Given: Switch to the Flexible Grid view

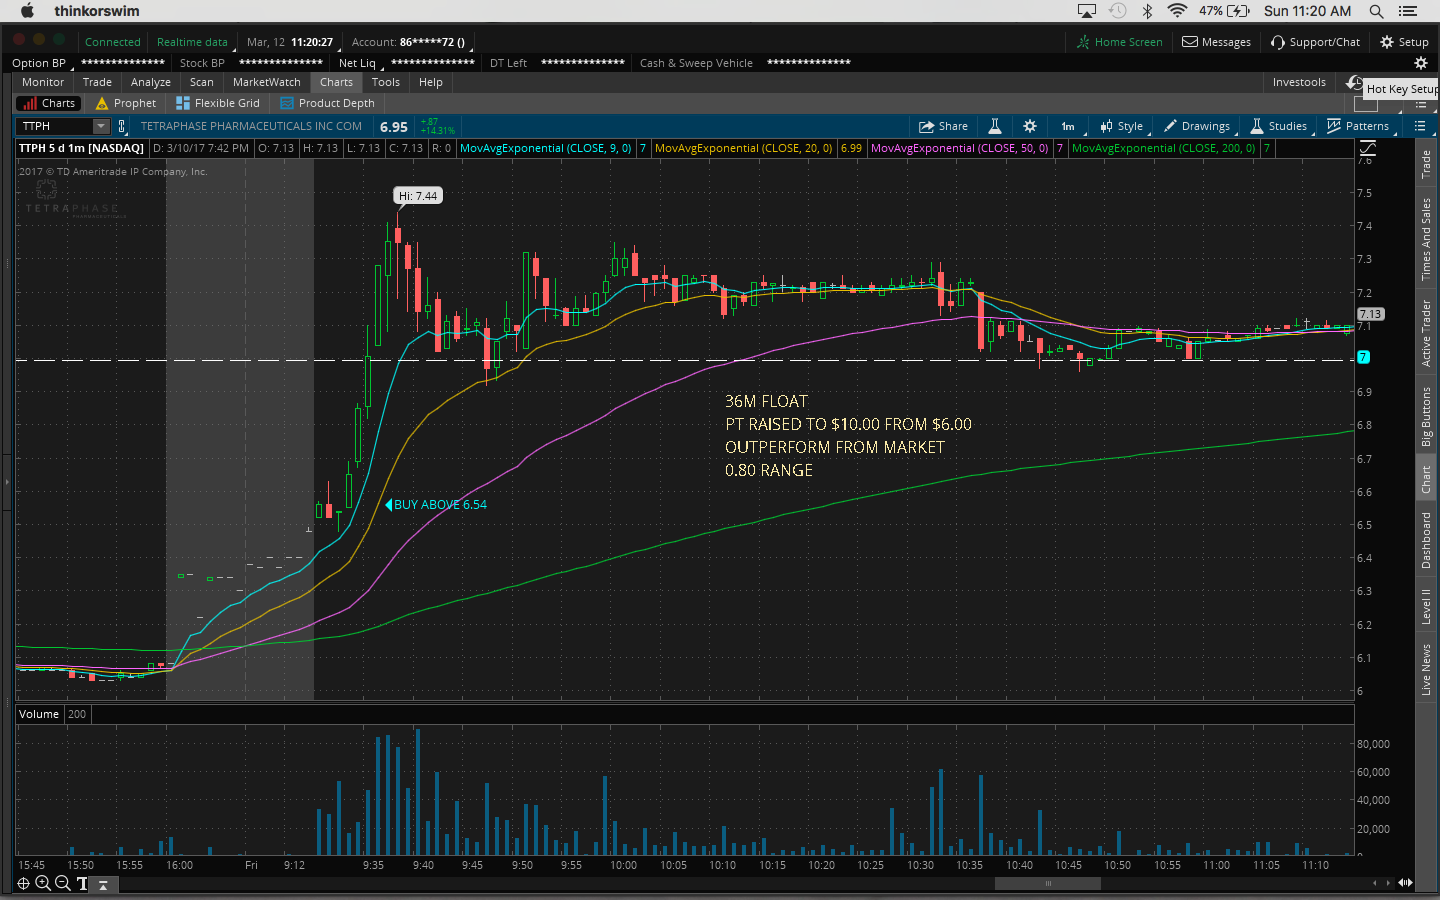Looking at the screenshot, I should pos(218,103).
